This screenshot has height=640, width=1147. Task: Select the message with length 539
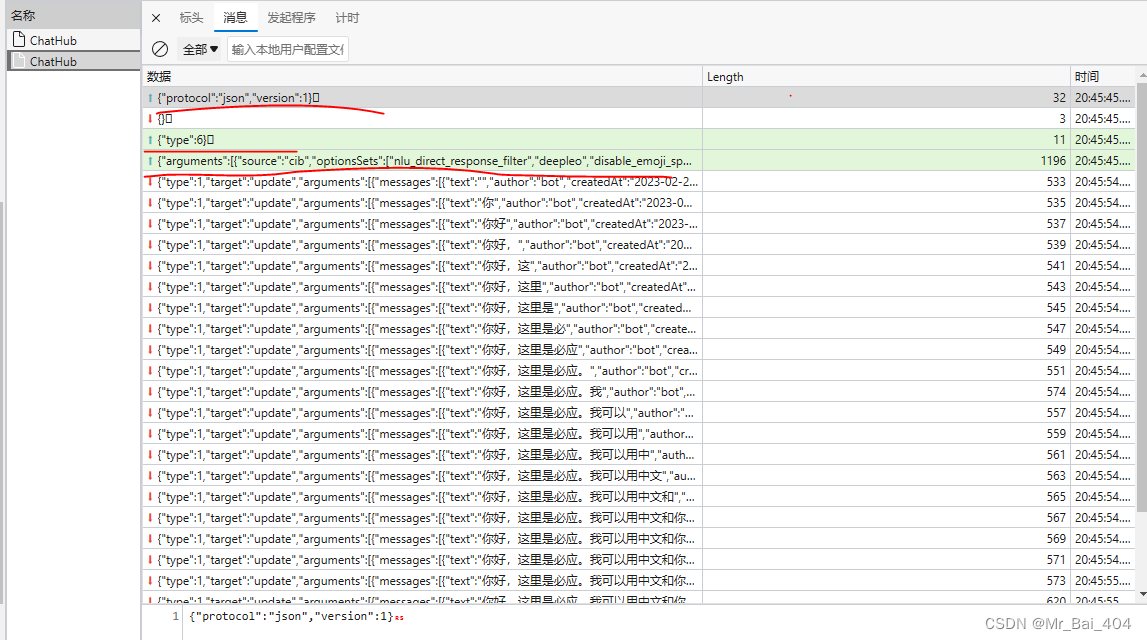pyautogui.click(x=639, y=244)
